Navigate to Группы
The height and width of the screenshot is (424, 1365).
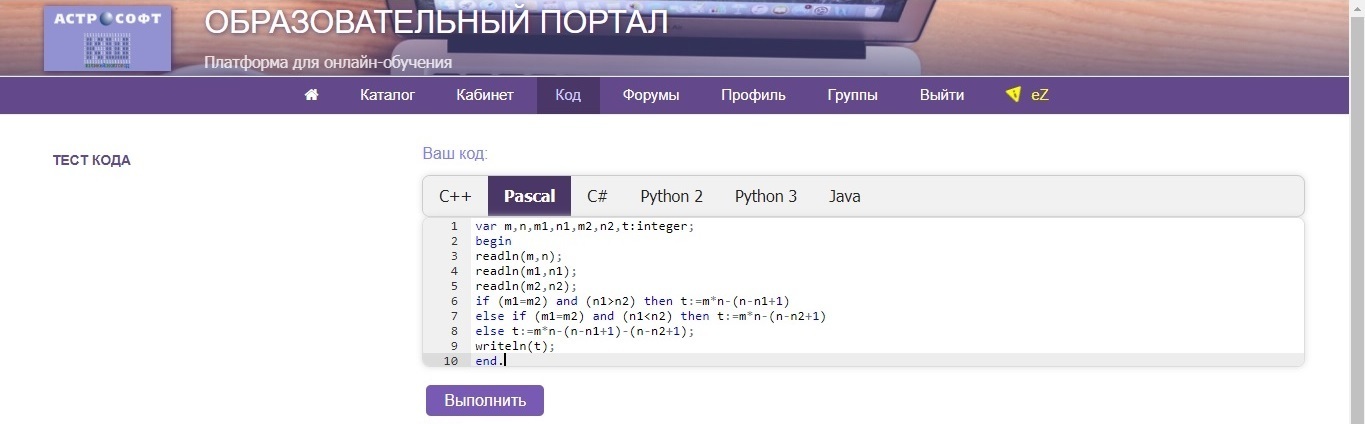853,95
